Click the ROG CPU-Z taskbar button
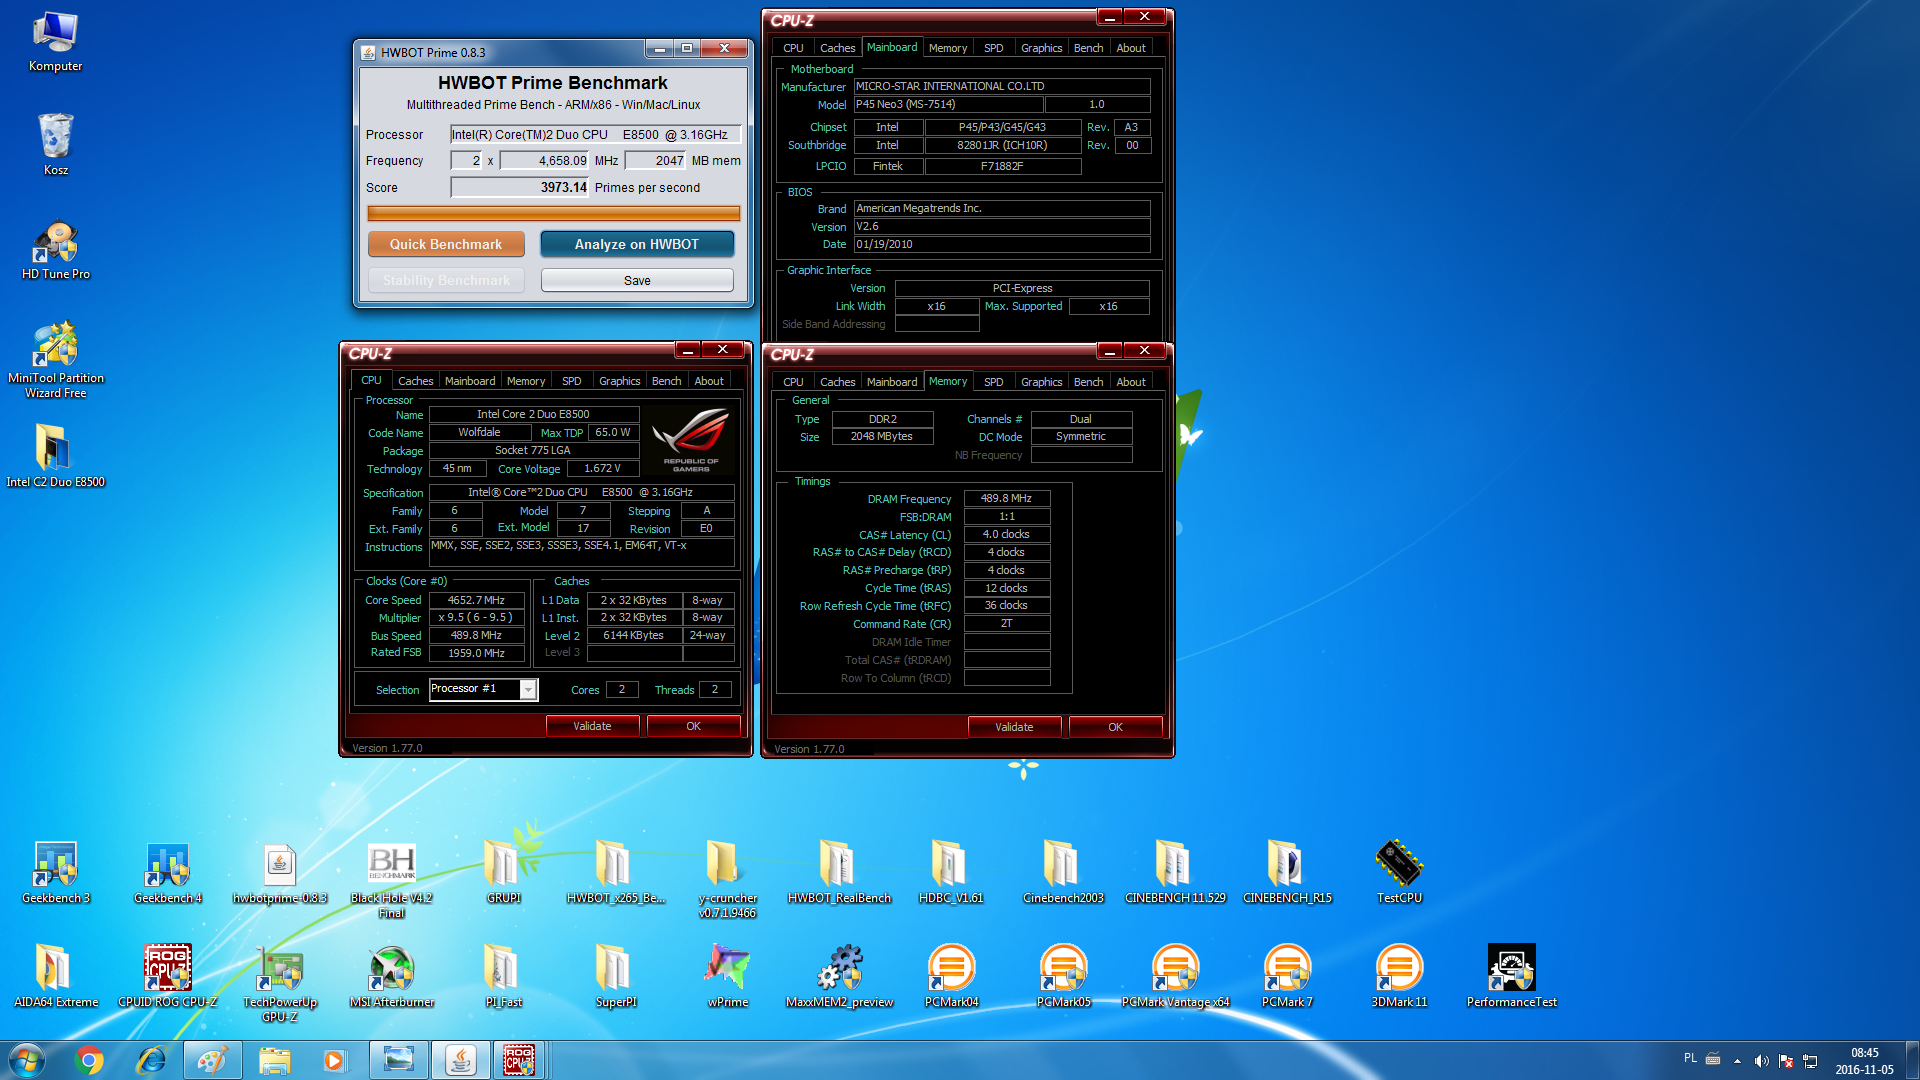Screen dimensions: 1920x1080 pyautogui.click(x=519, y=1060)
